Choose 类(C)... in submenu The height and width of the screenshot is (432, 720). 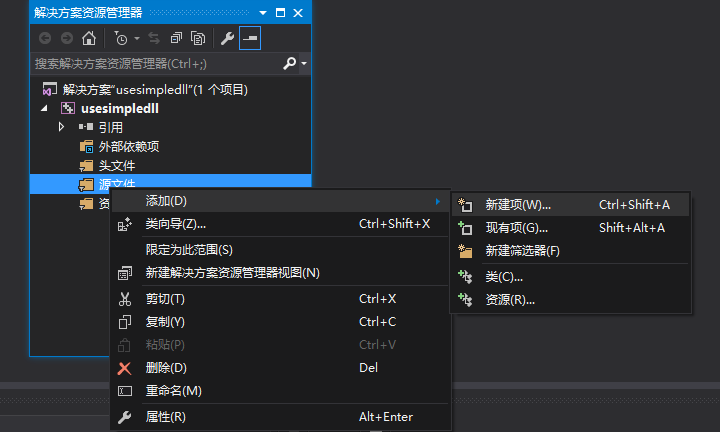coord(571,277)
